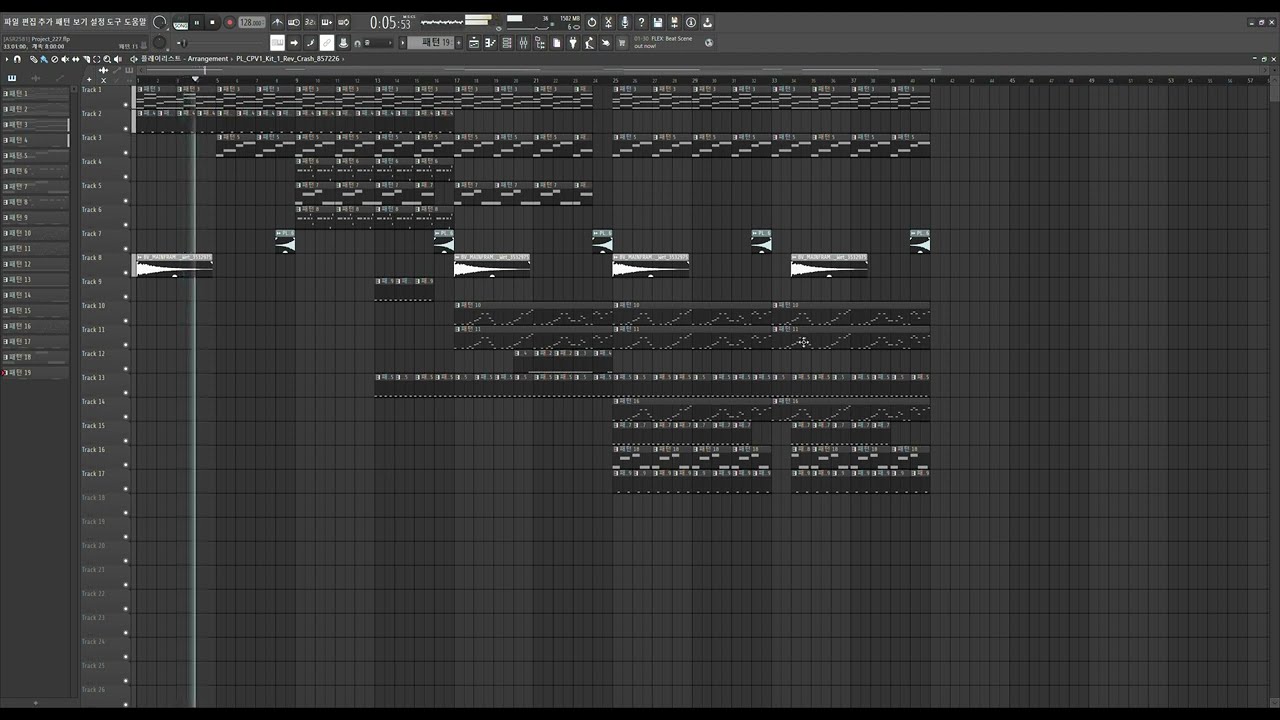
Task: Click the plus button beside pattern selector
Action: coord(459,43)
